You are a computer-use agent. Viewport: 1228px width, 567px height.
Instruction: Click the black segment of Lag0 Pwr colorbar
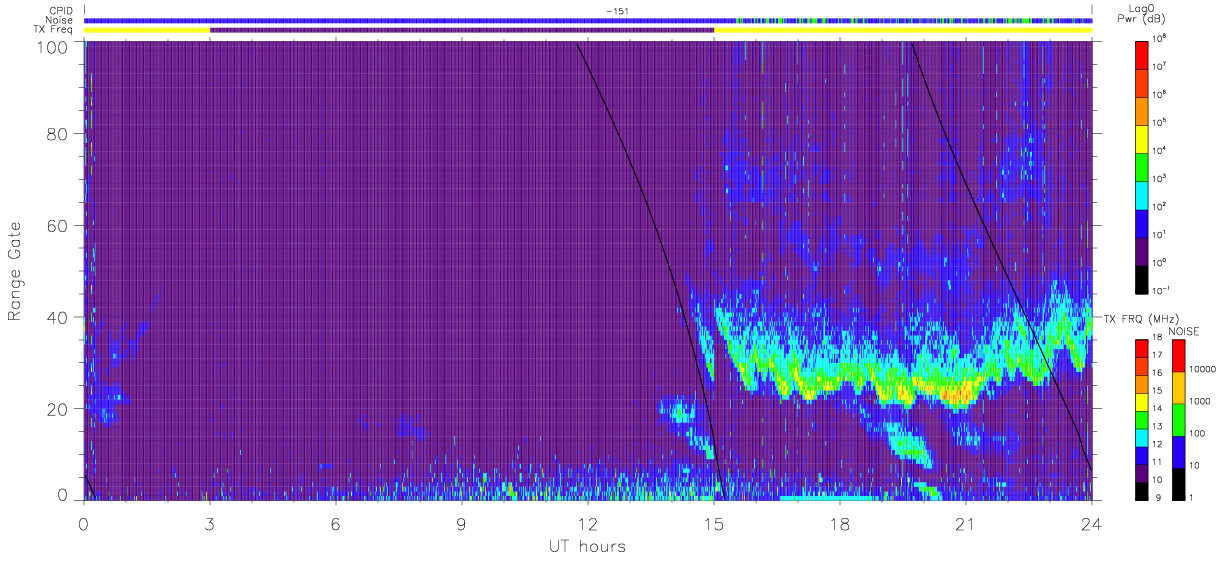click(x=1144, y=278)
